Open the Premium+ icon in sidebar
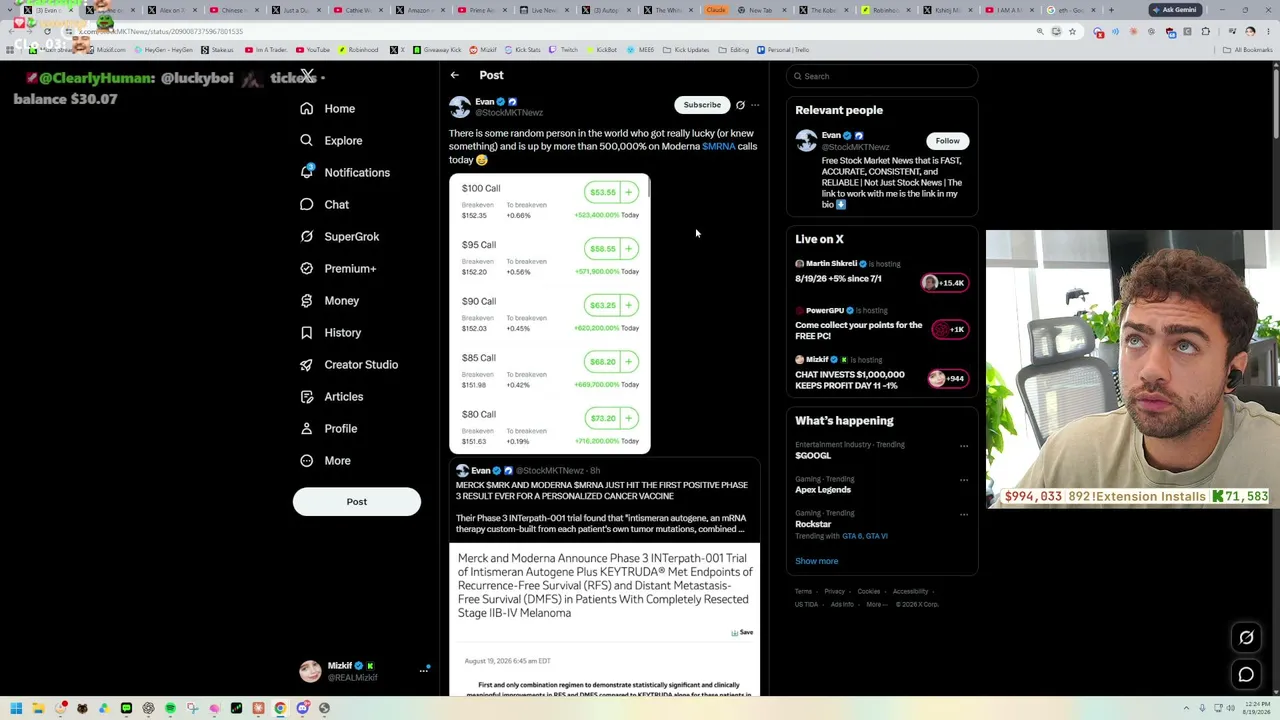1280x720 pixels. tap(307, 269)
